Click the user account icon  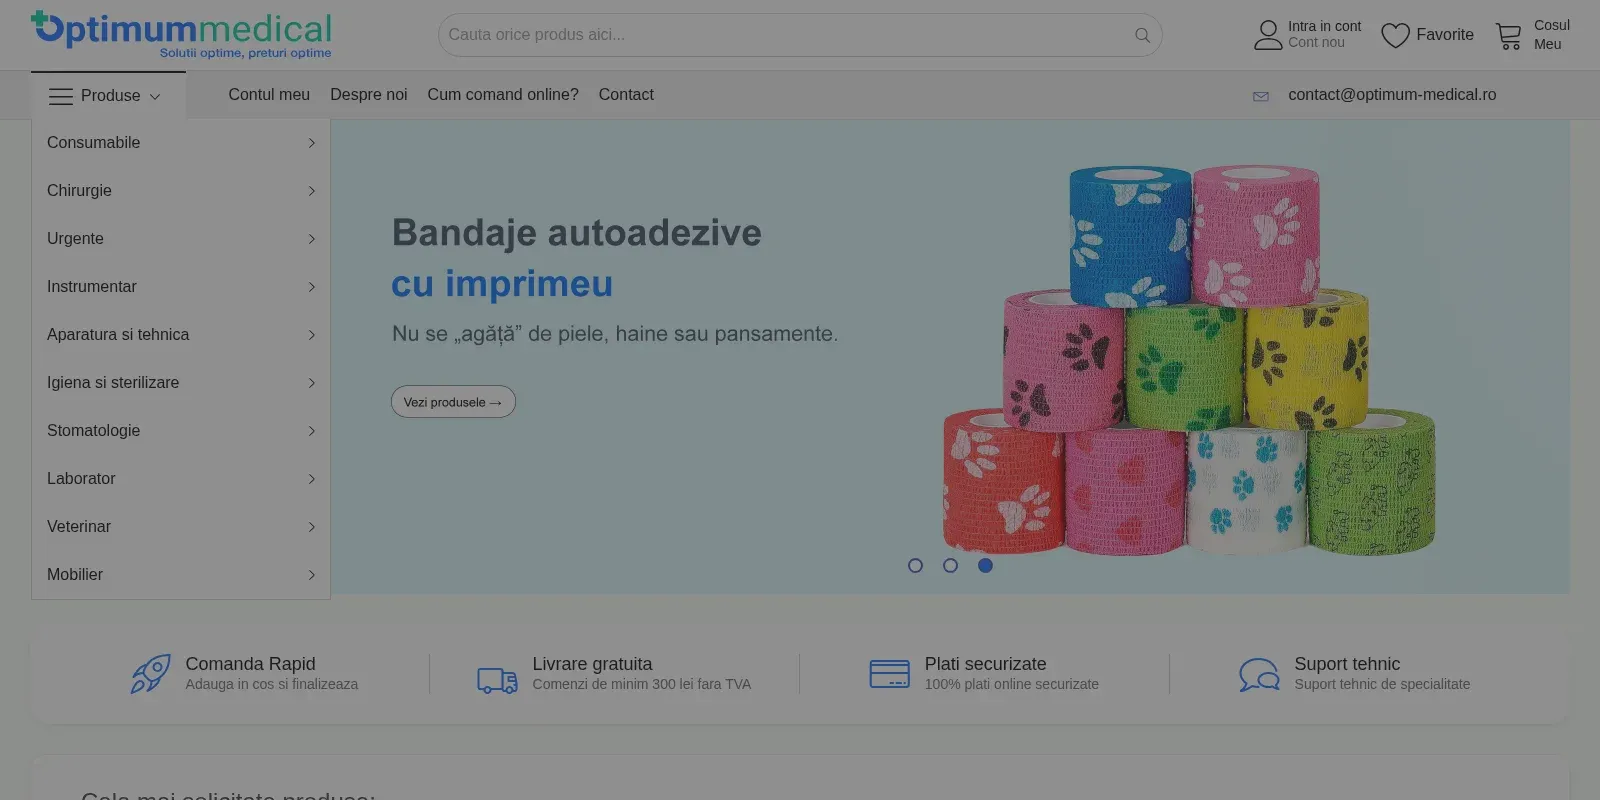click(1268, 35)
